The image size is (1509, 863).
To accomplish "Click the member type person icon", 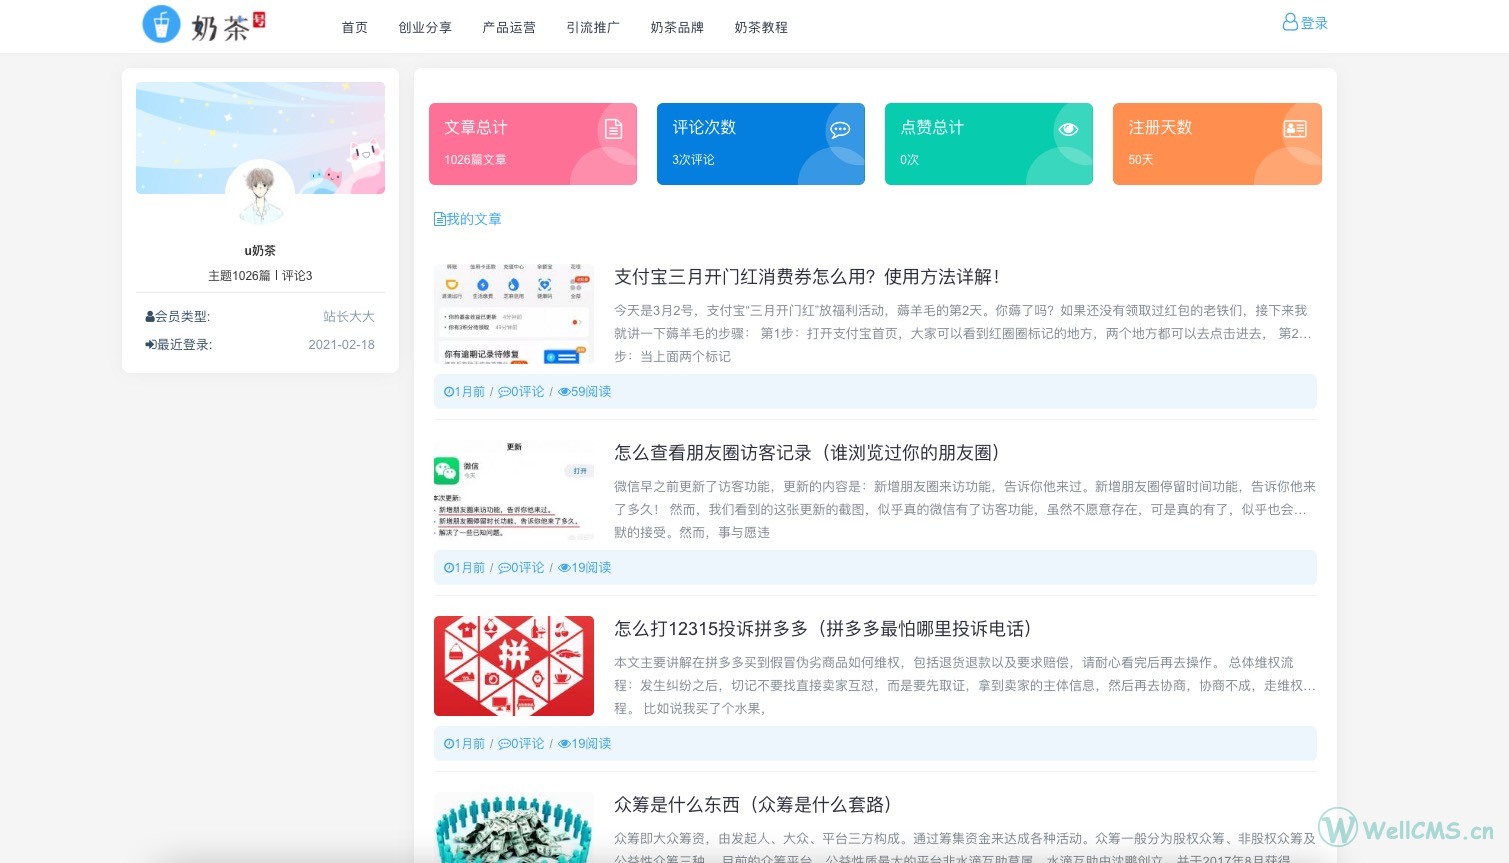I will [x=150, y=317].
